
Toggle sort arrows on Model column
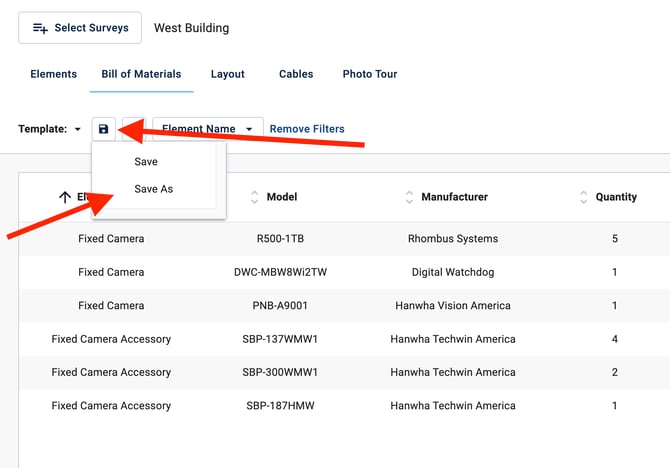[254, 197]
